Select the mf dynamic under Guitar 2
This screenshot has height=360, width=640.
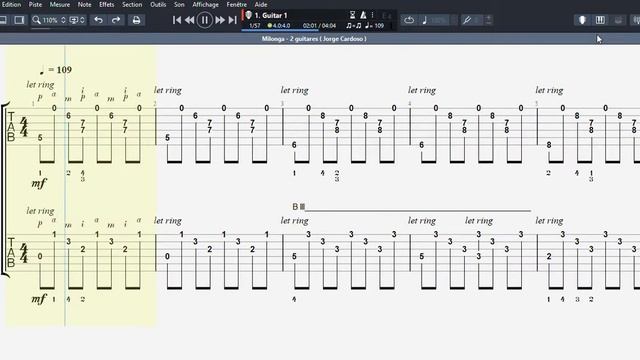(39, 299)
